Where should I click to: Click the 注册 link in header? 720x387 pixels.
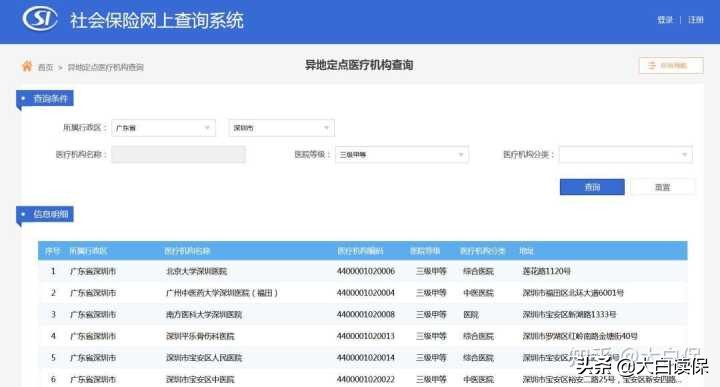pos(696,20)
